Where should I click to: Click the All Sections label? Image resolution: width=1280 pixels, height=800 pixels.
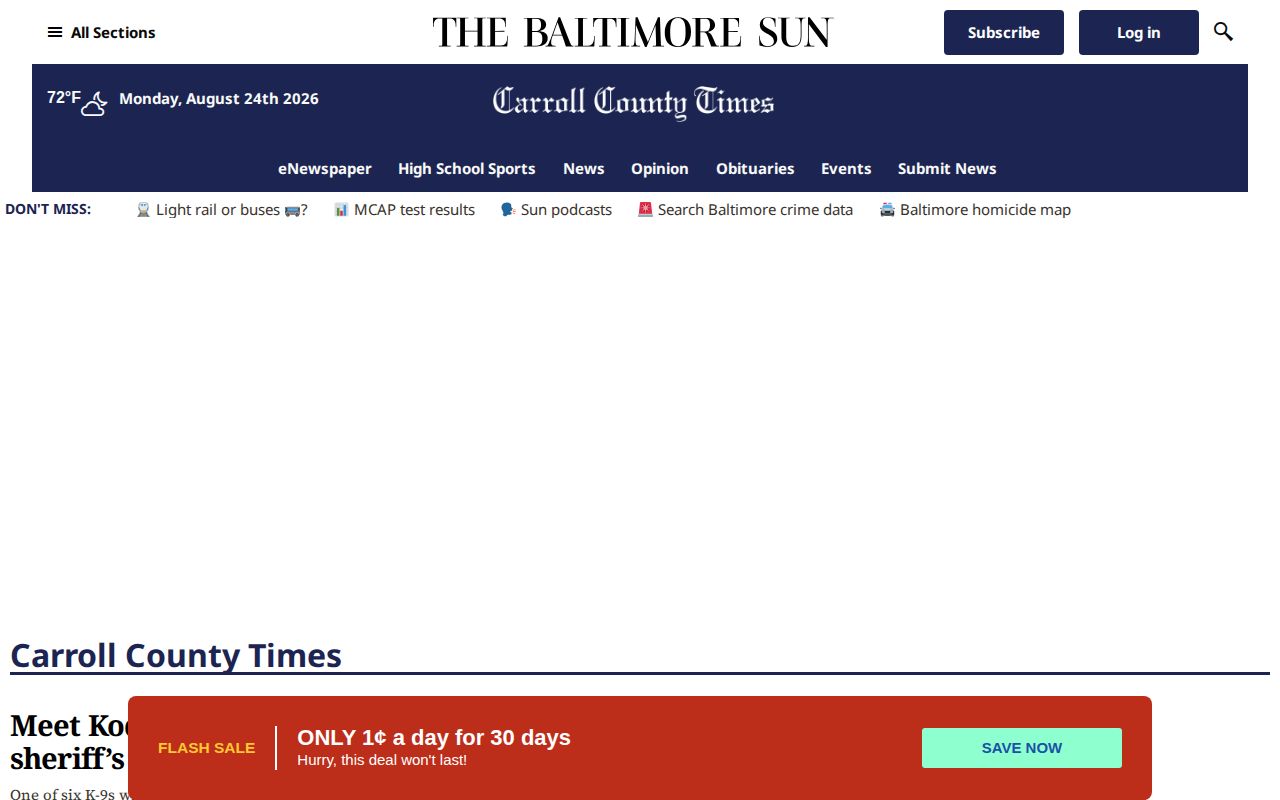(x=113, y=32)
